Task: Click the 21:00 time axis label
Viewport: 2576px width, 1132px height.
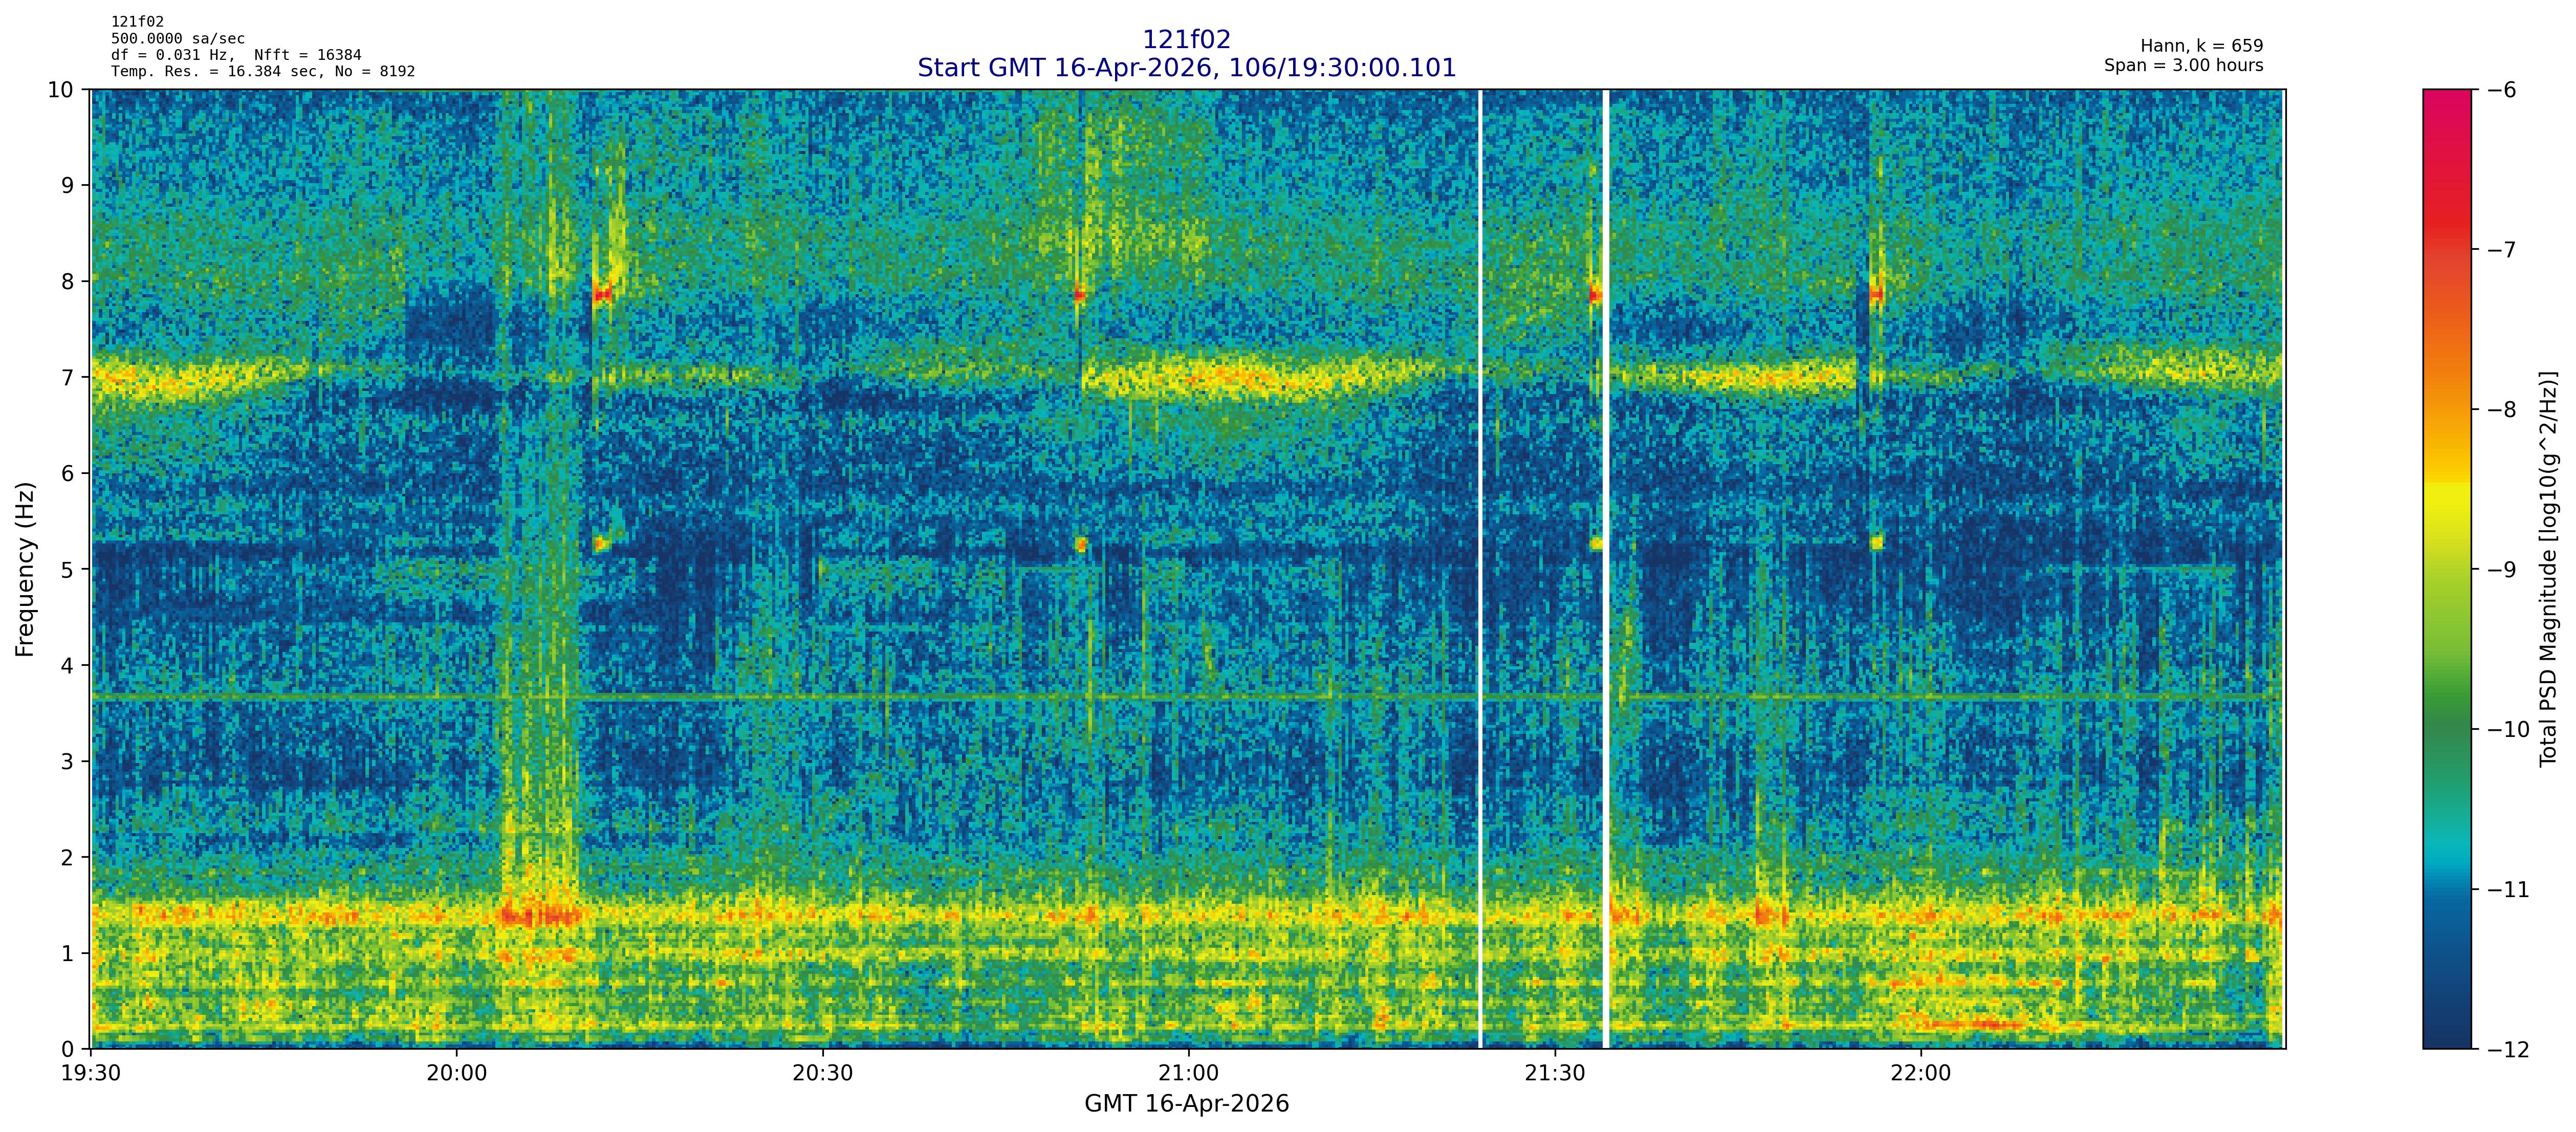Action: (x=1188, y=1074)
